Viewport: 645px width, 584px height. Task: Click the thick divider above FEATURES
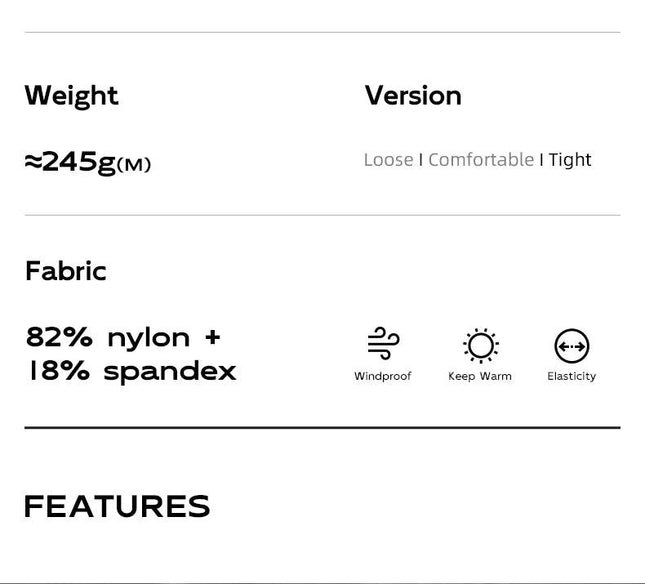tap(322, 428)
